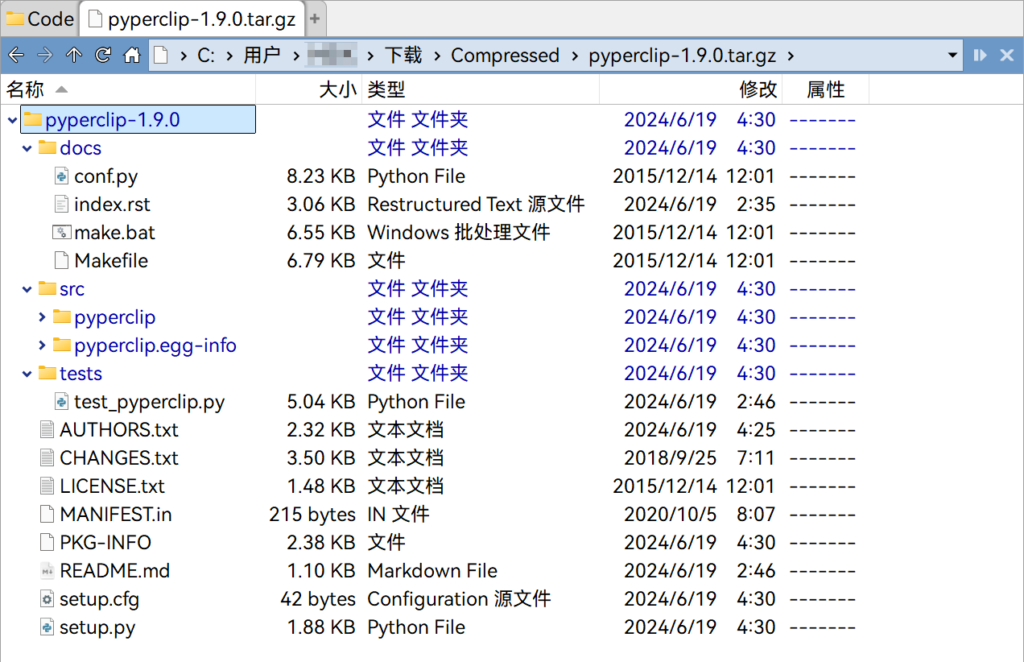The height and width of the screenshot is (662, 1024).
Task: Click the '42 bytes' size cell
Action: pyautogui.click(x=318, y=599)
